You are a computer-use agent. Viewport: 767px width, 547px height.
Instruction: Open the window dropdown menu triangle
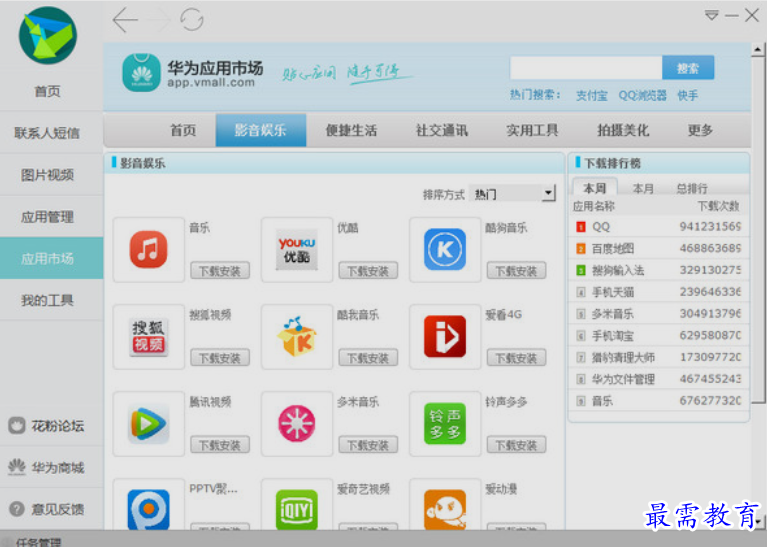pyautogui.click(x=712, y=16)
